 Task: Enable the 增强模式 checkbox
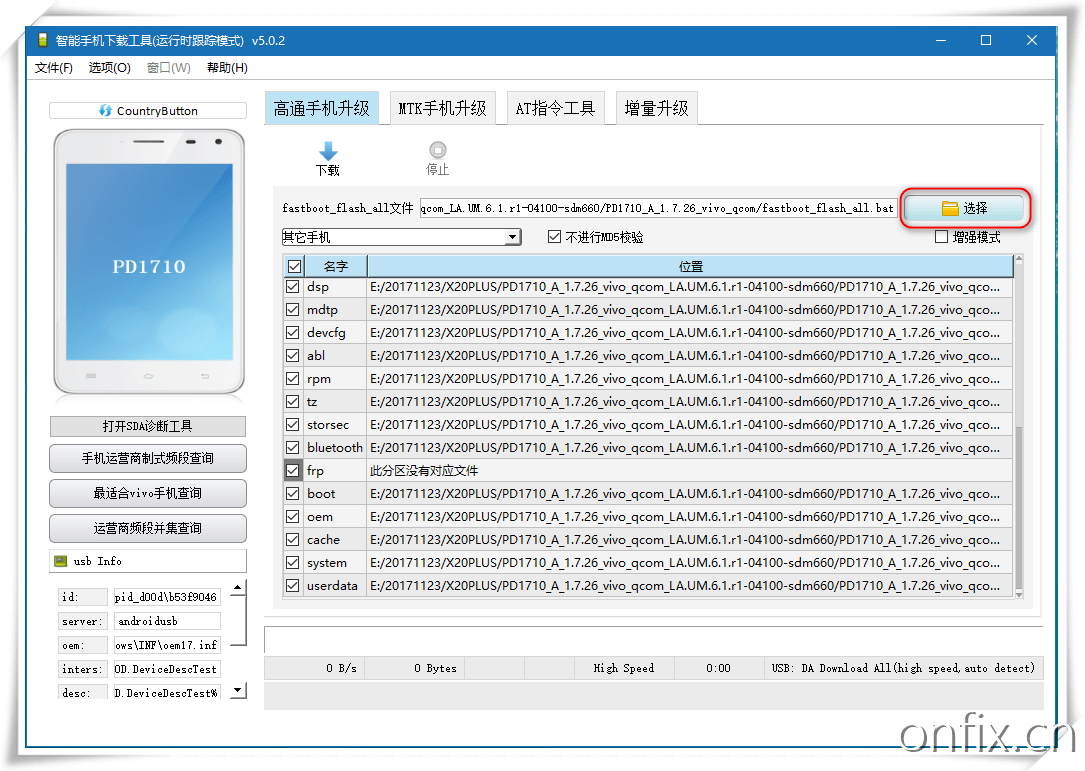coord(941,236)
